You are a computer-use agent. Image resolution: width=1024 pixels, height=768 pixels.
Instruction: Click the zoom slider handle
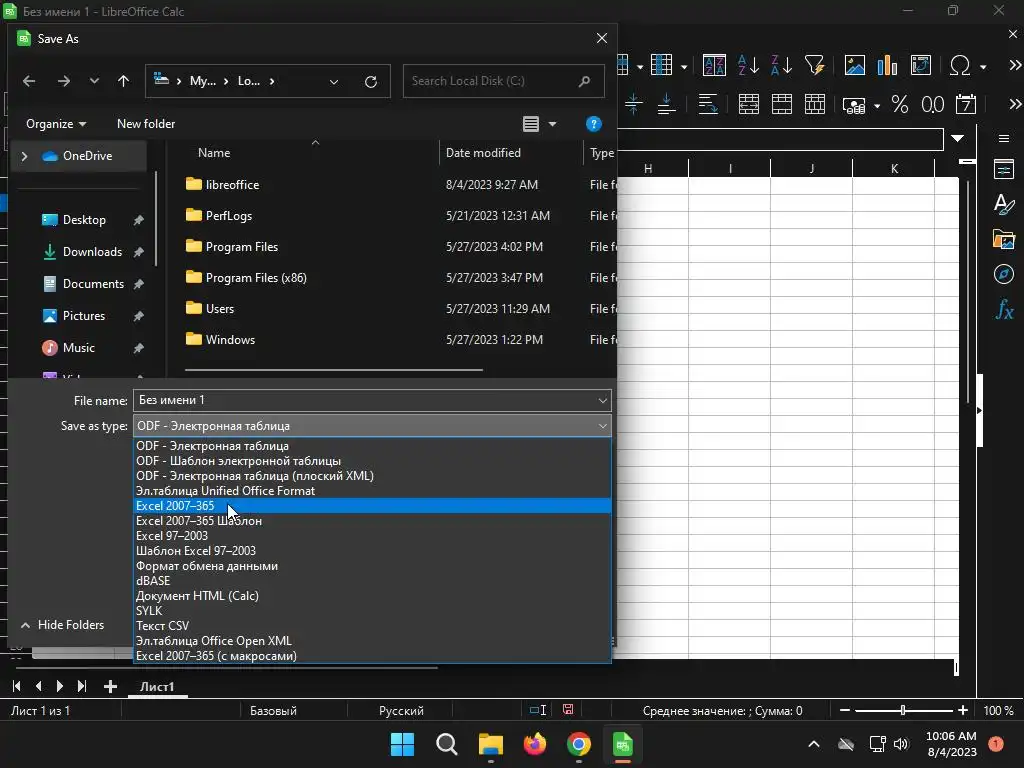903,710
